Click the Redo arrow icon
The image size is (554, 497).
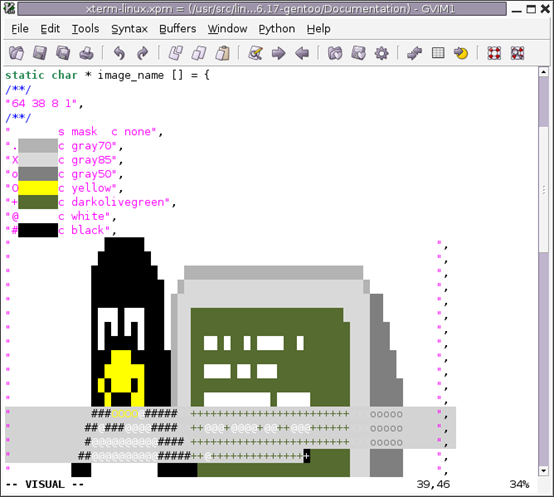[142, 53]
